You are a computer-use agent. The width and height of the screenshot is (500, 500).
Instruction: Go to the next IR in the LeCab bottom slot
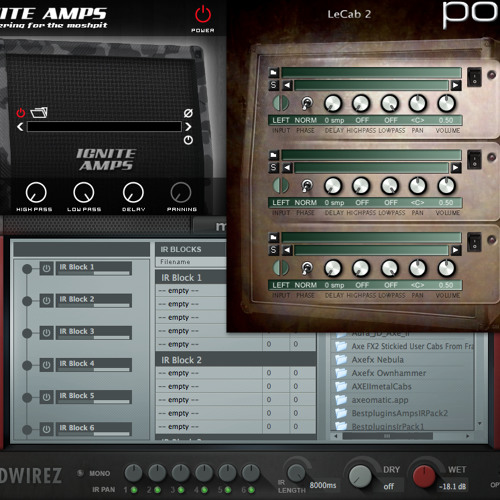pos(456,250)
